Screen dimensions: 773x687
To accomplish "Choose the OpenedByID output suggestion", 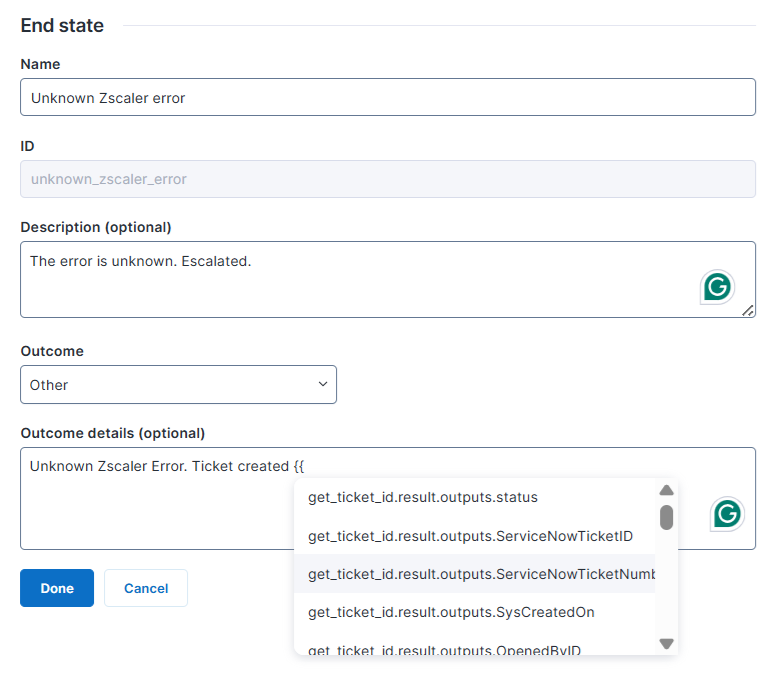I will (x=444, y=649).
